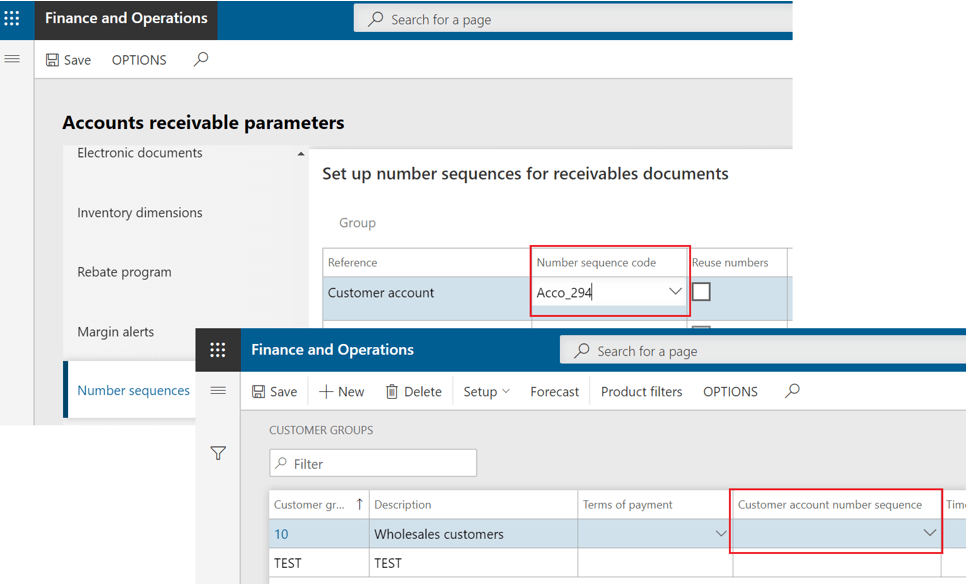
Task: Open Customer account number sequence dropdown
Action: pos(929,534)
